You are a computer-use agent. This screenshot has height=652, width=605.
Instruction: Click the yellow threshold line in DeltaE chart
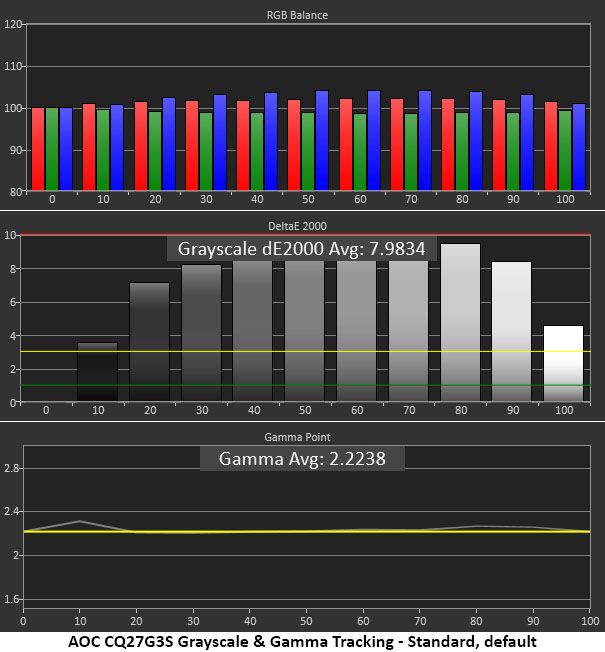click(305, 352)
